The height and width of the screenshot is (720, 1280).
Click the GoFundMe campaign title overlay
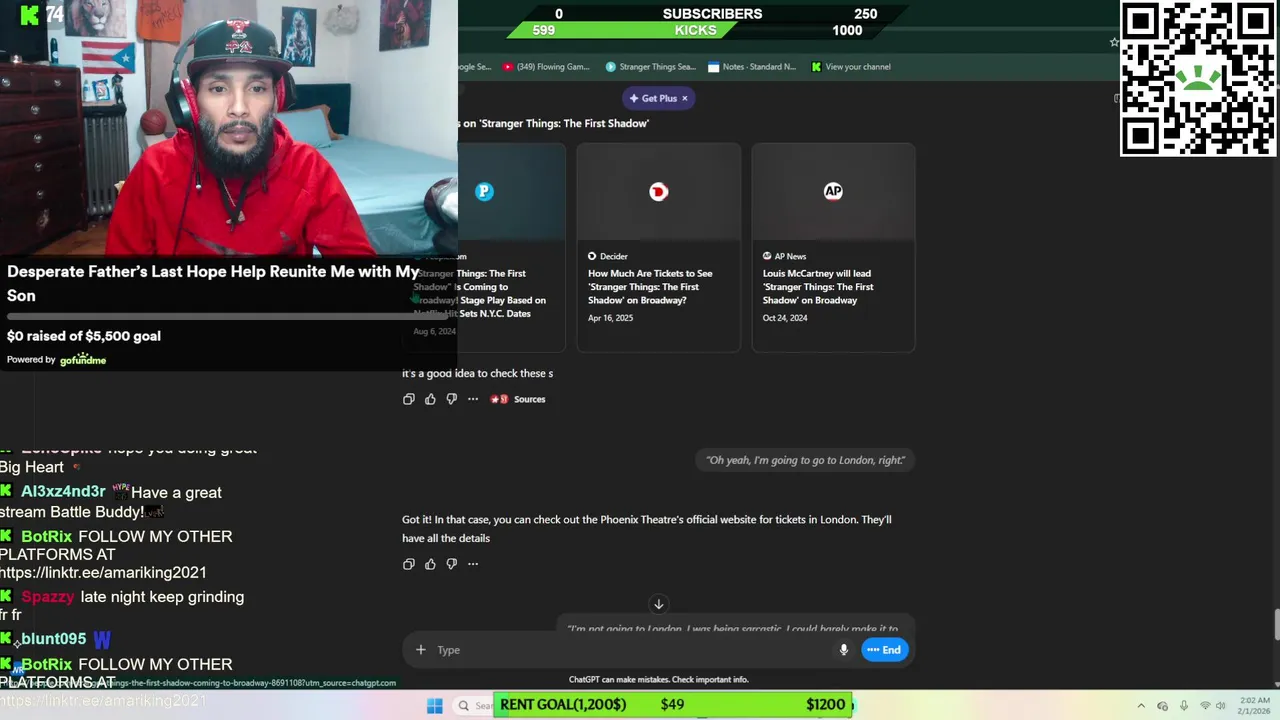213,283
